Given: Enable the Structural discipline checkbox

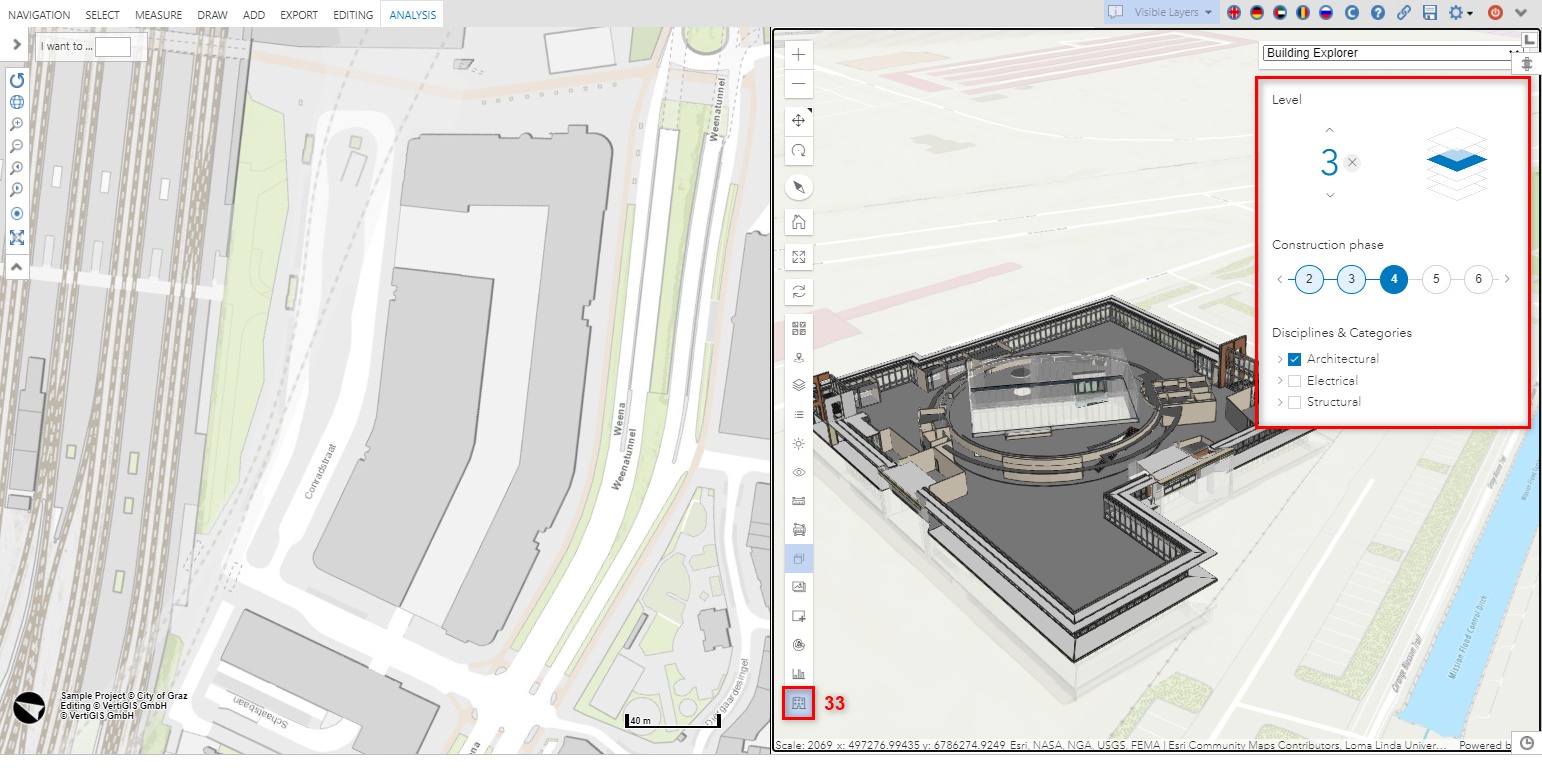Looking at the screenshot, I should click(1294, 402).
